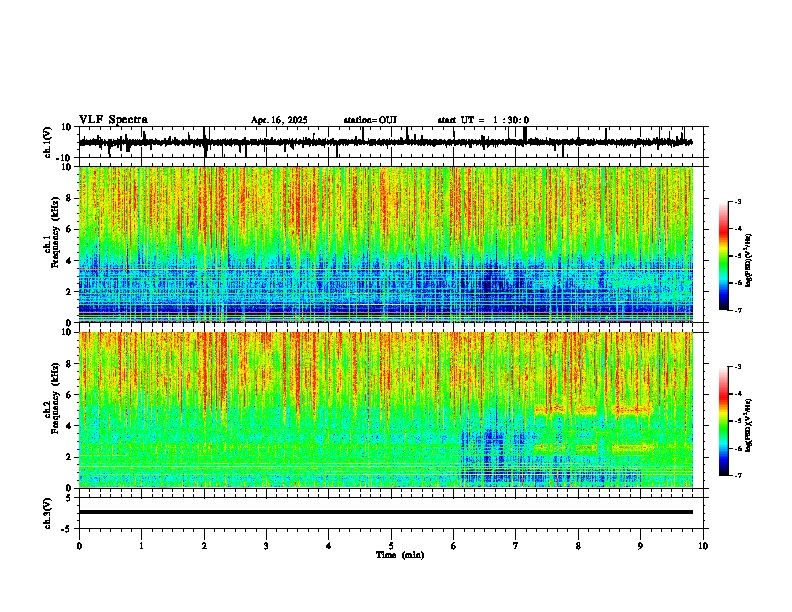Click the "0" tick on the time axis

[79, 546]
